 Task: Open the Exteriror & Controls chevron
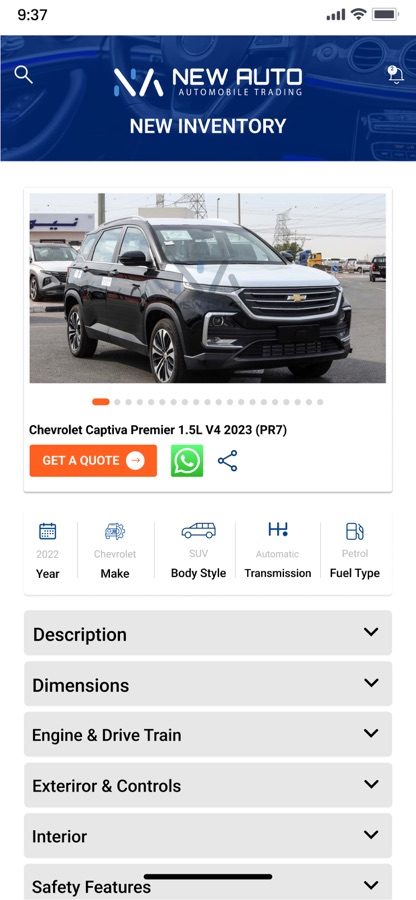click(371, 784)
